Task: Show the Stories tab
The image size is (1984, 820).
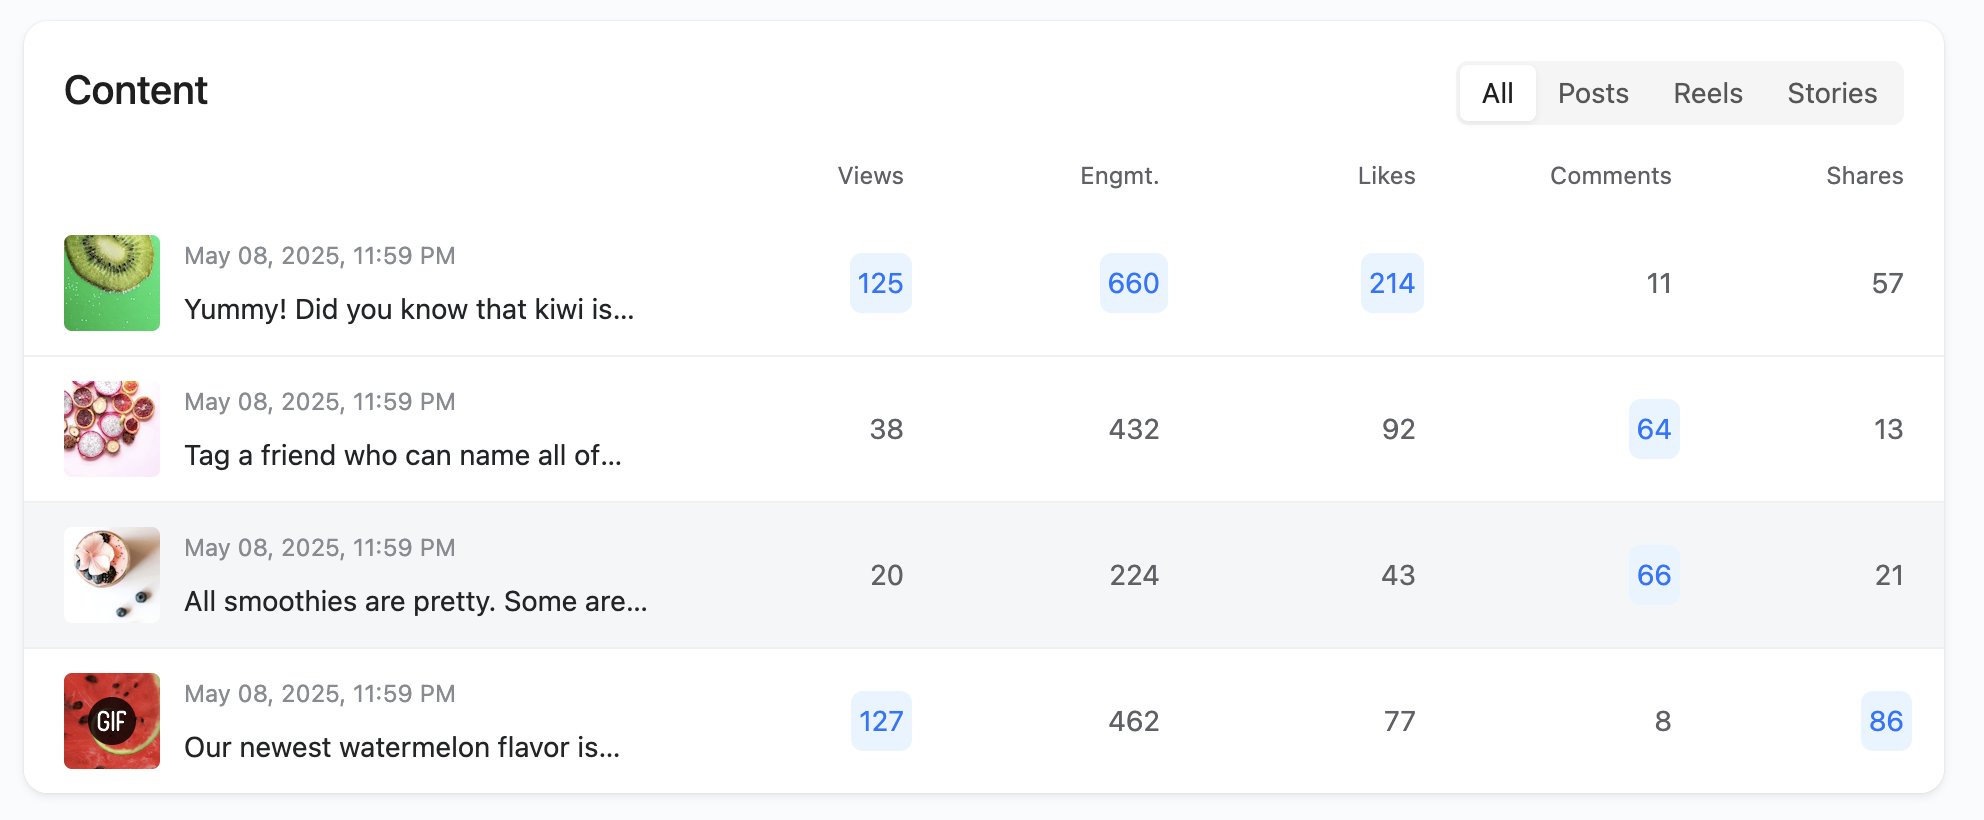Action: 1832,93
